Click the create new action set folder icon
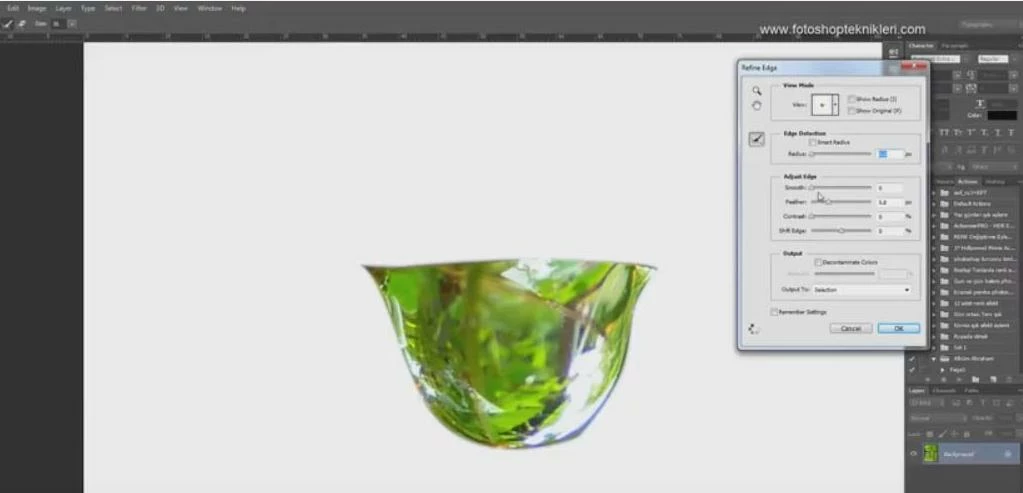Image resolution: width=1023 pixels, height=493 pixels. pyautogui.click(x=975, y=380)
